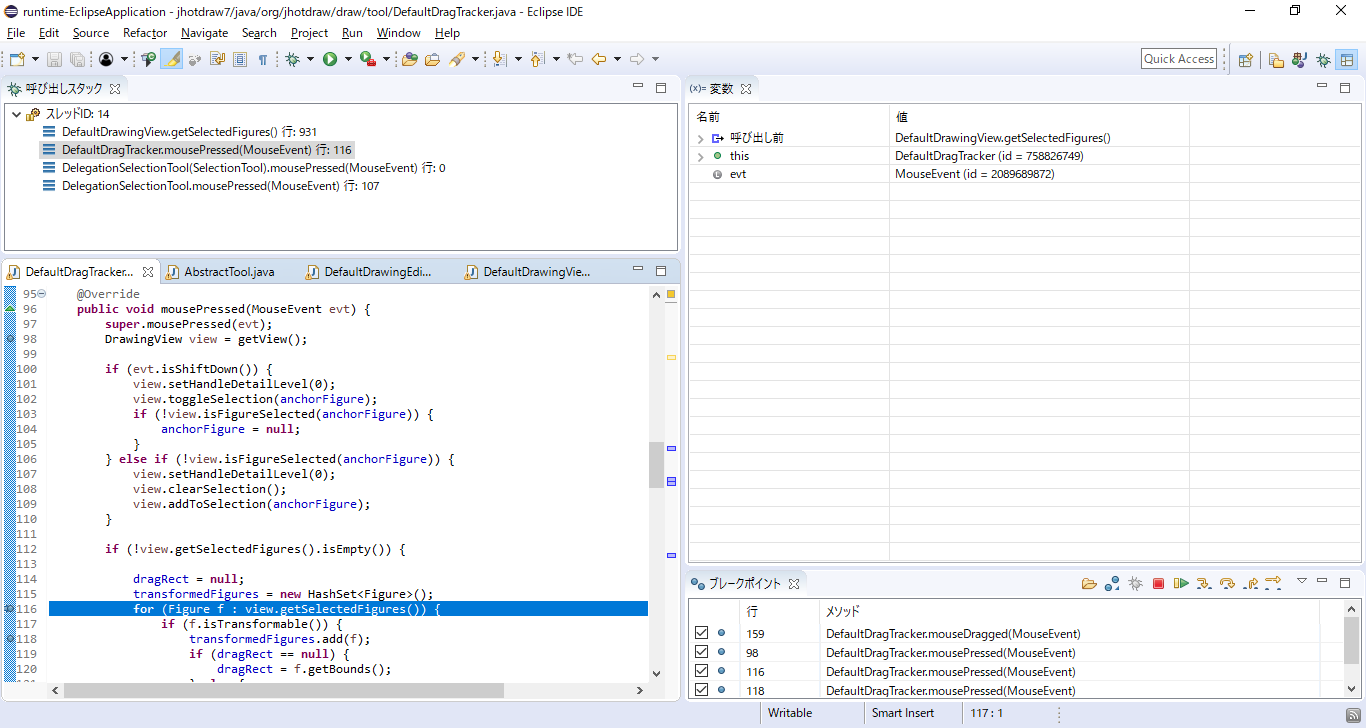Click the breakpoint list scroll down arrow

1351,690
